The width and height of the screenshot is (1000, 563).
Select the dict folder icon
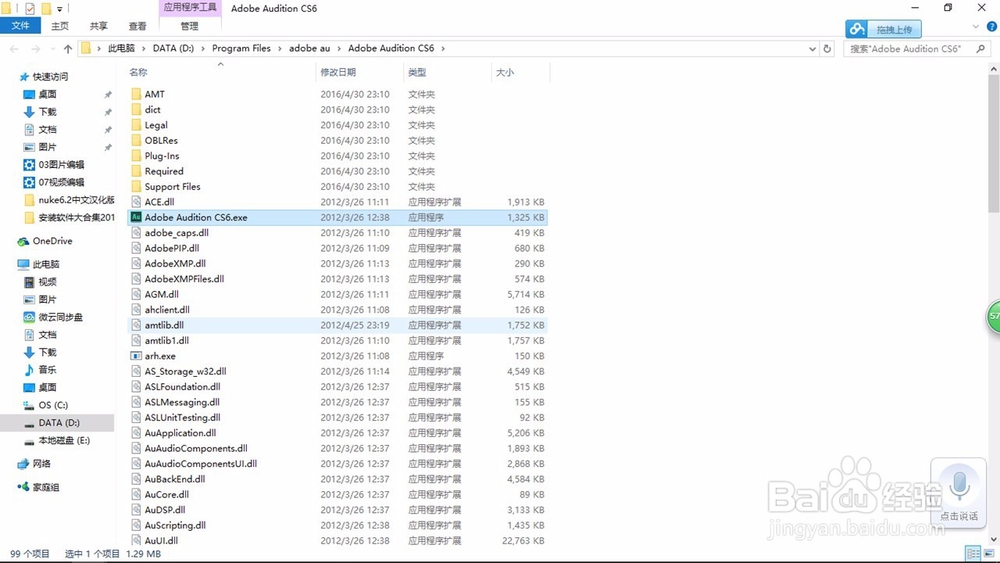[x=136, y=109]
